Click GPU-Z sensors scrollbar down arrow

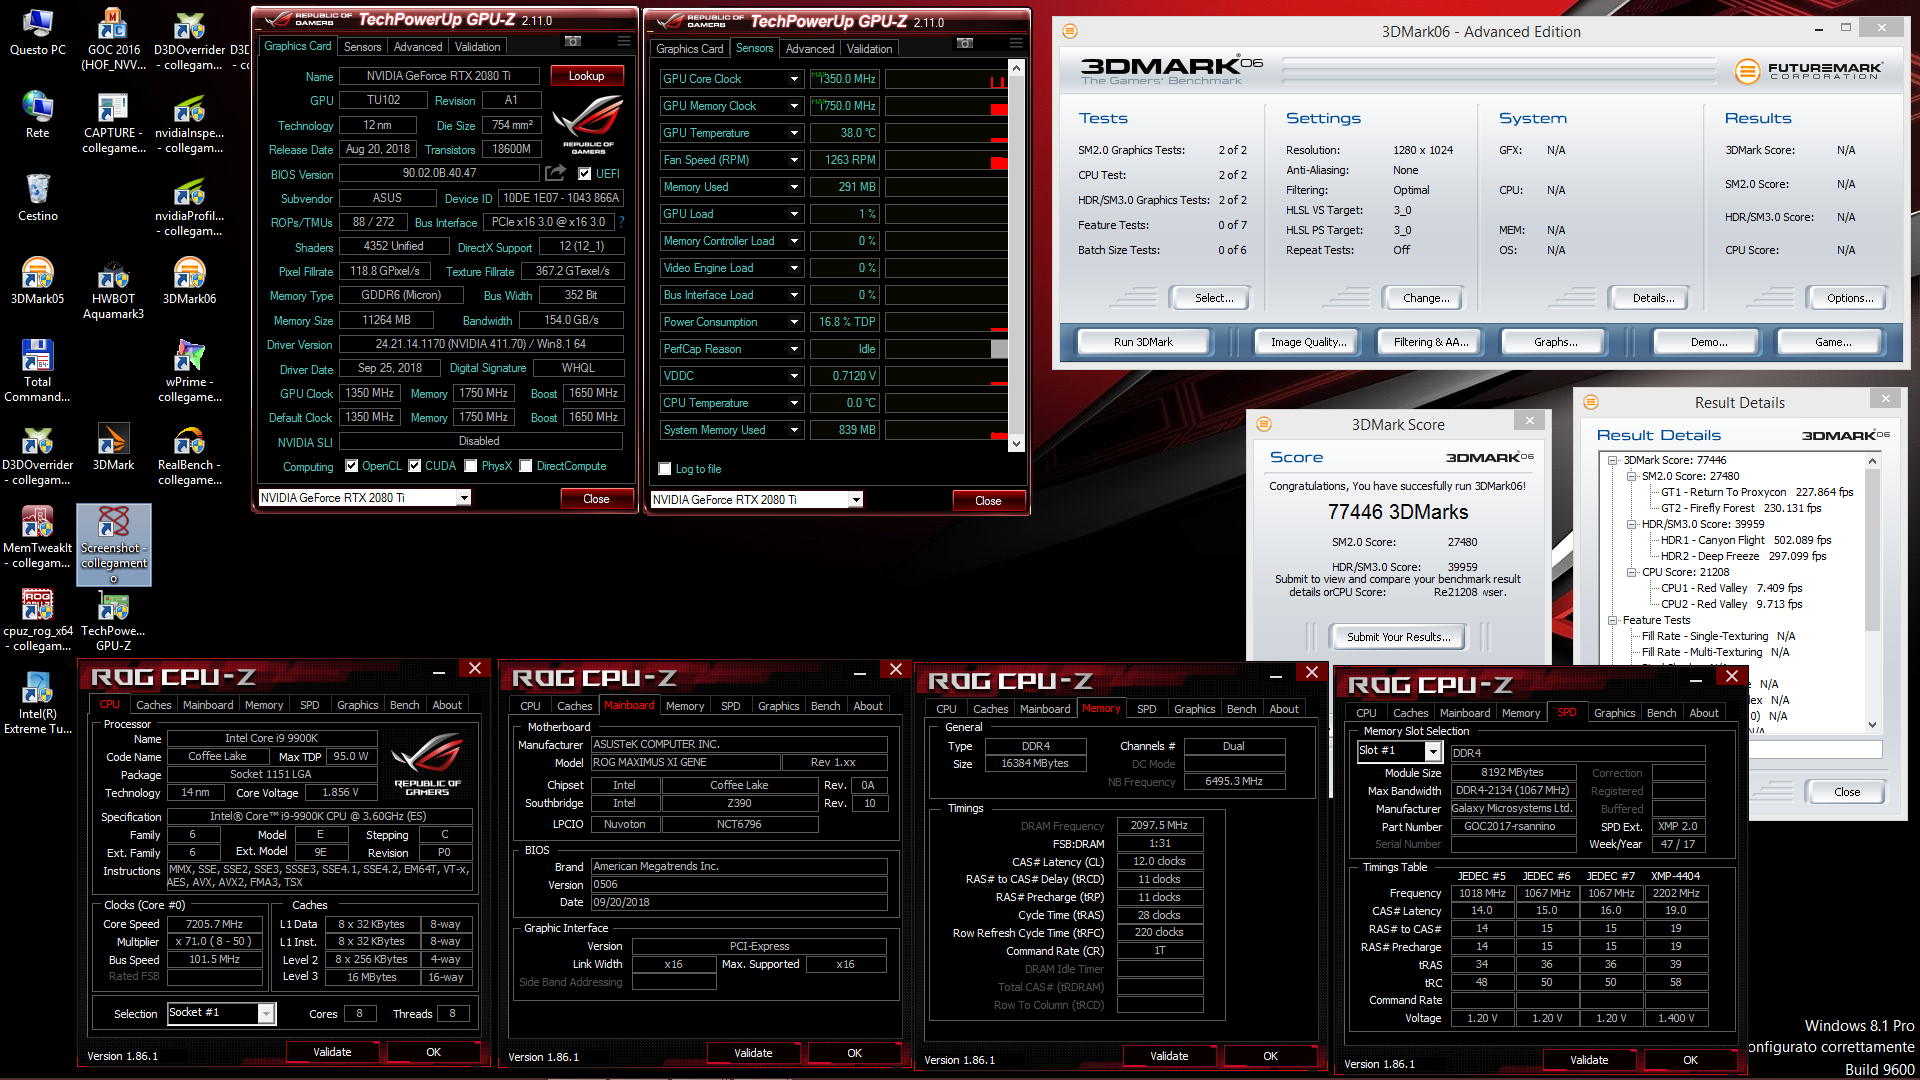(1016, 444)
